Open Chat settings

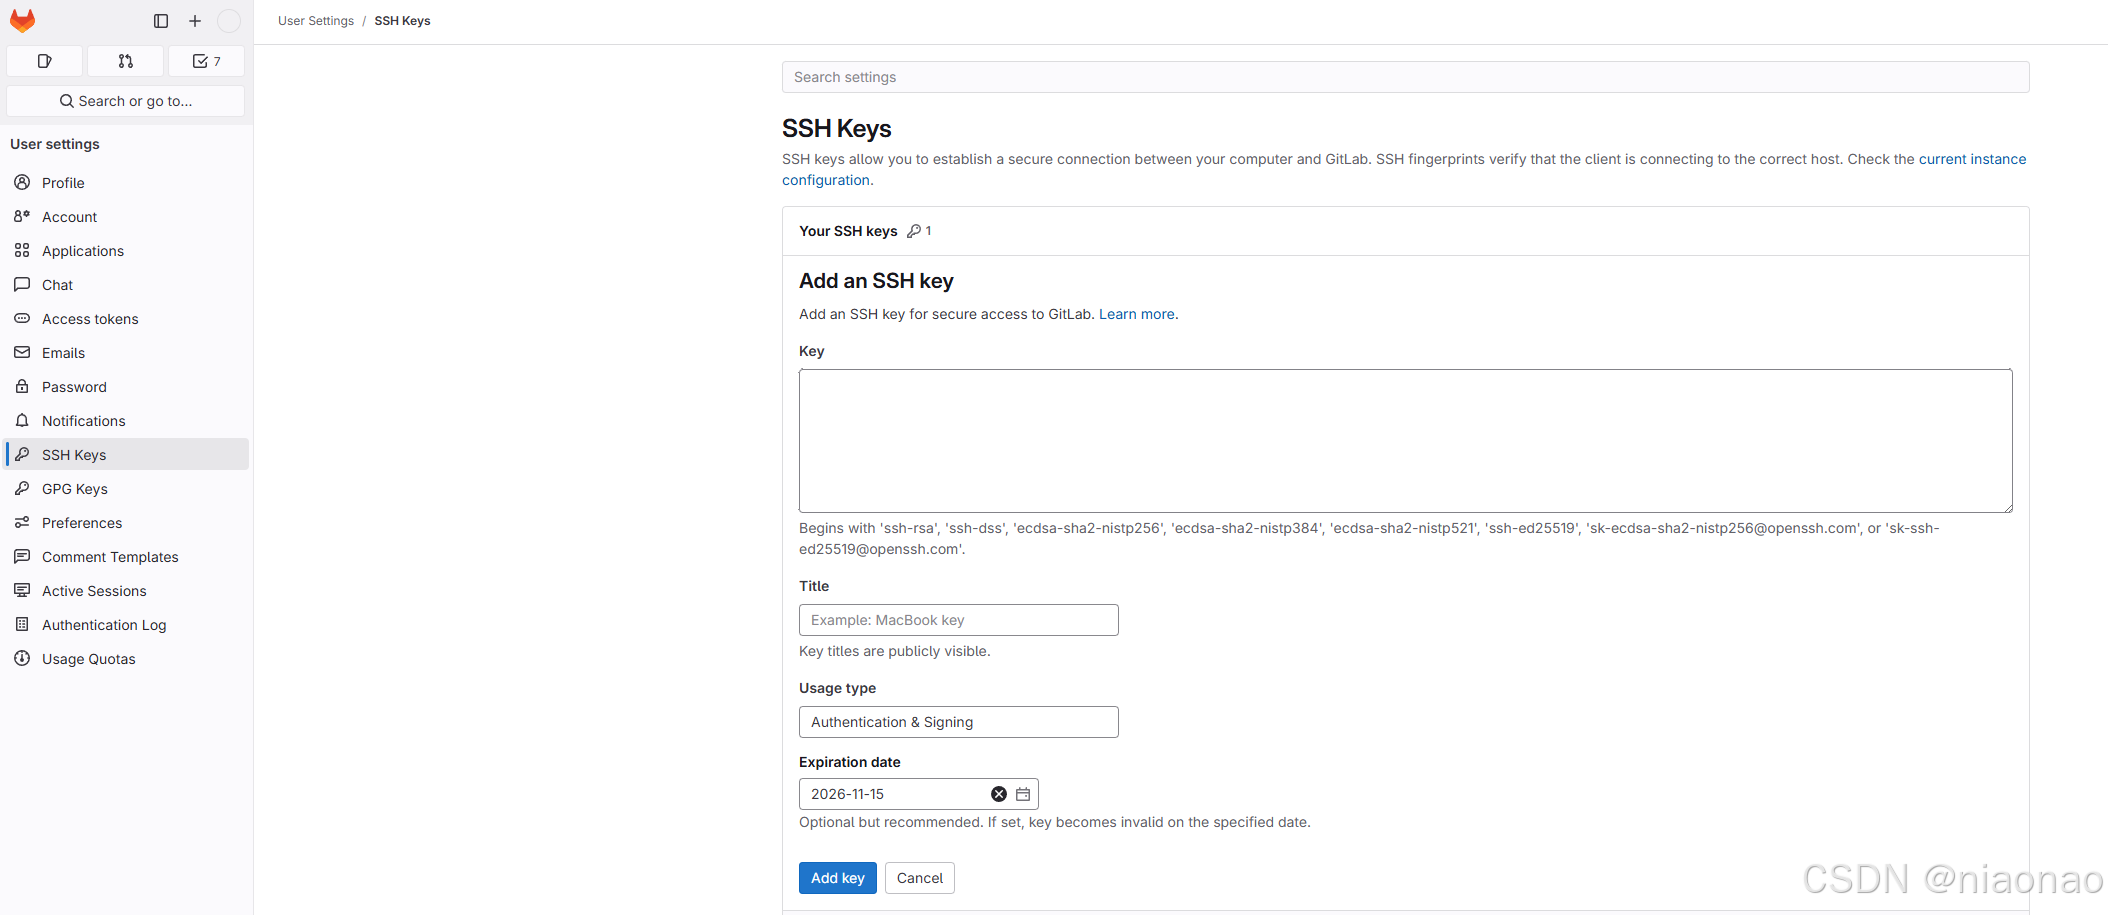click(126, 285)
